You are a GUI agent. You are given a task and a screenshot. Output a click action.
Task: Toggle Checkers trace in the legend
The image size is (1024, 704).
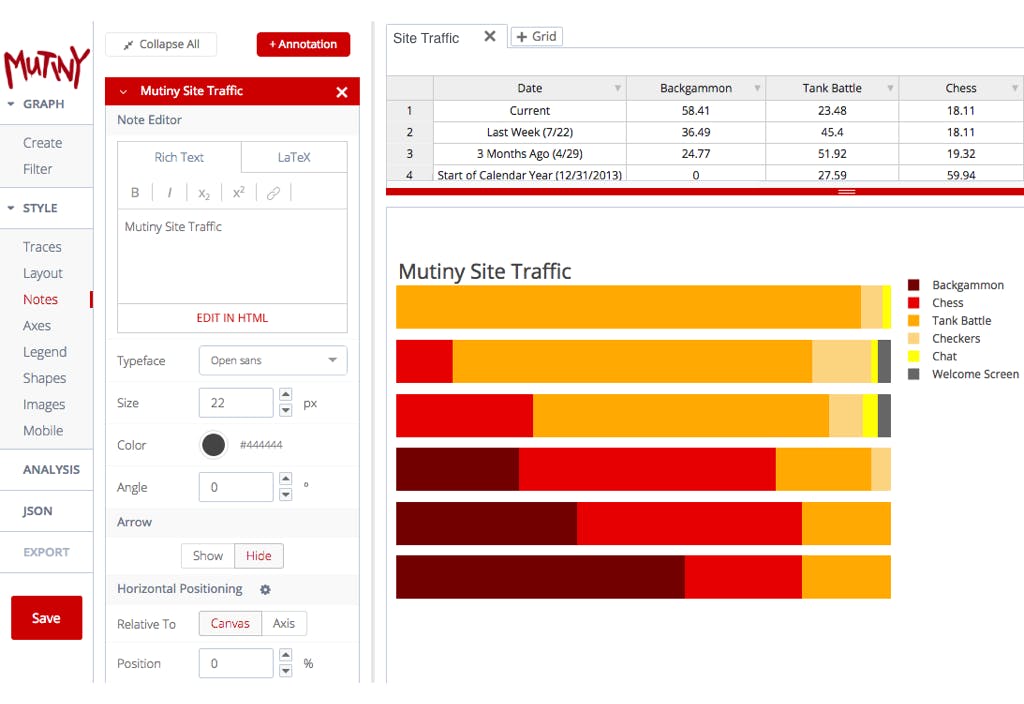(x=944, y=338)
